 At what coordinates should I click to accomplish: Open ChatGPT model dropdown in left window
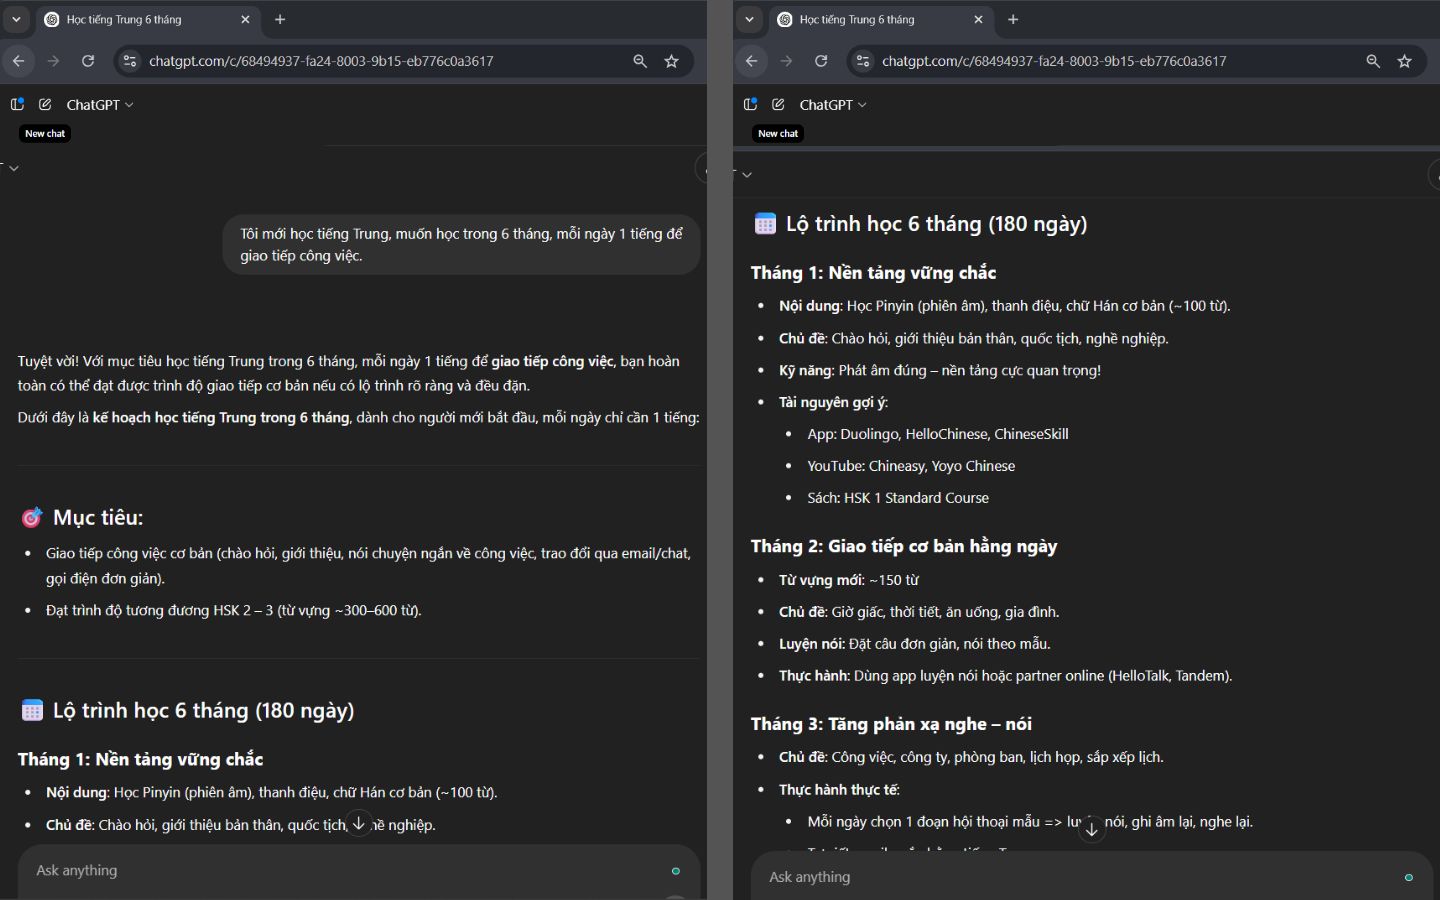pyautogui.click(x=99, y=105)
